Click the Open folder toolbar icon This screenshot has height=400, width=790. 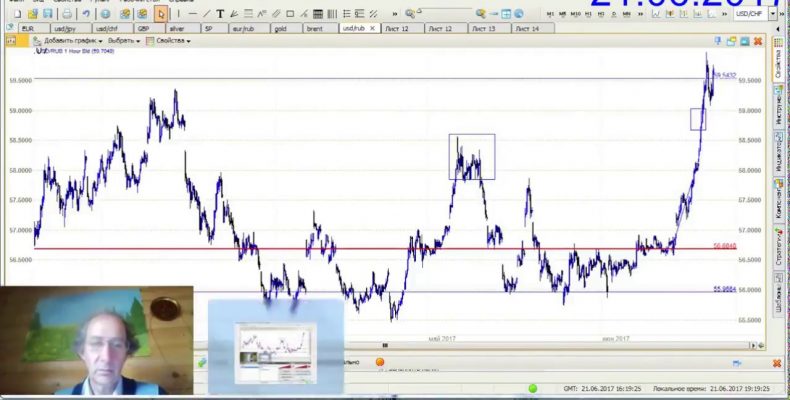click(33, 14)
